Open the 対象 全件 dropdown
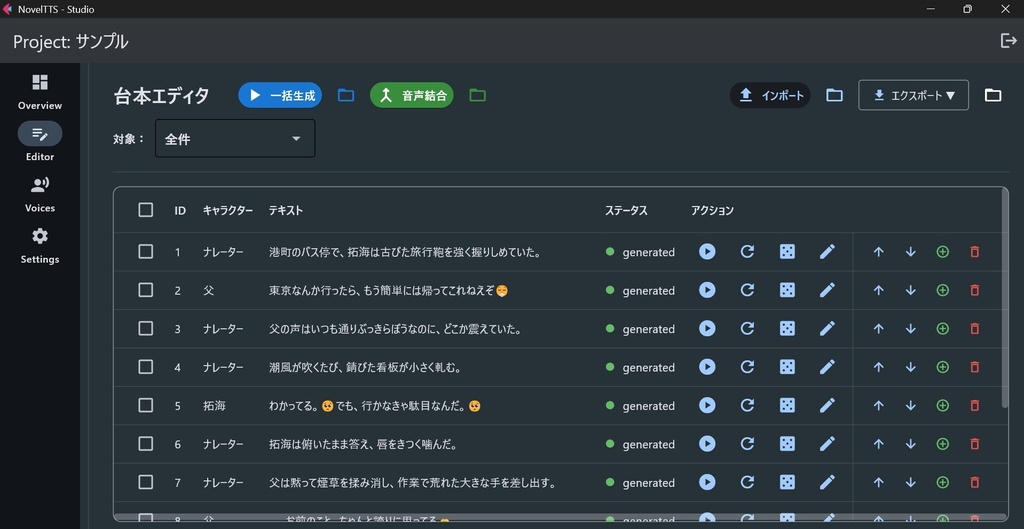 (235, 138)
